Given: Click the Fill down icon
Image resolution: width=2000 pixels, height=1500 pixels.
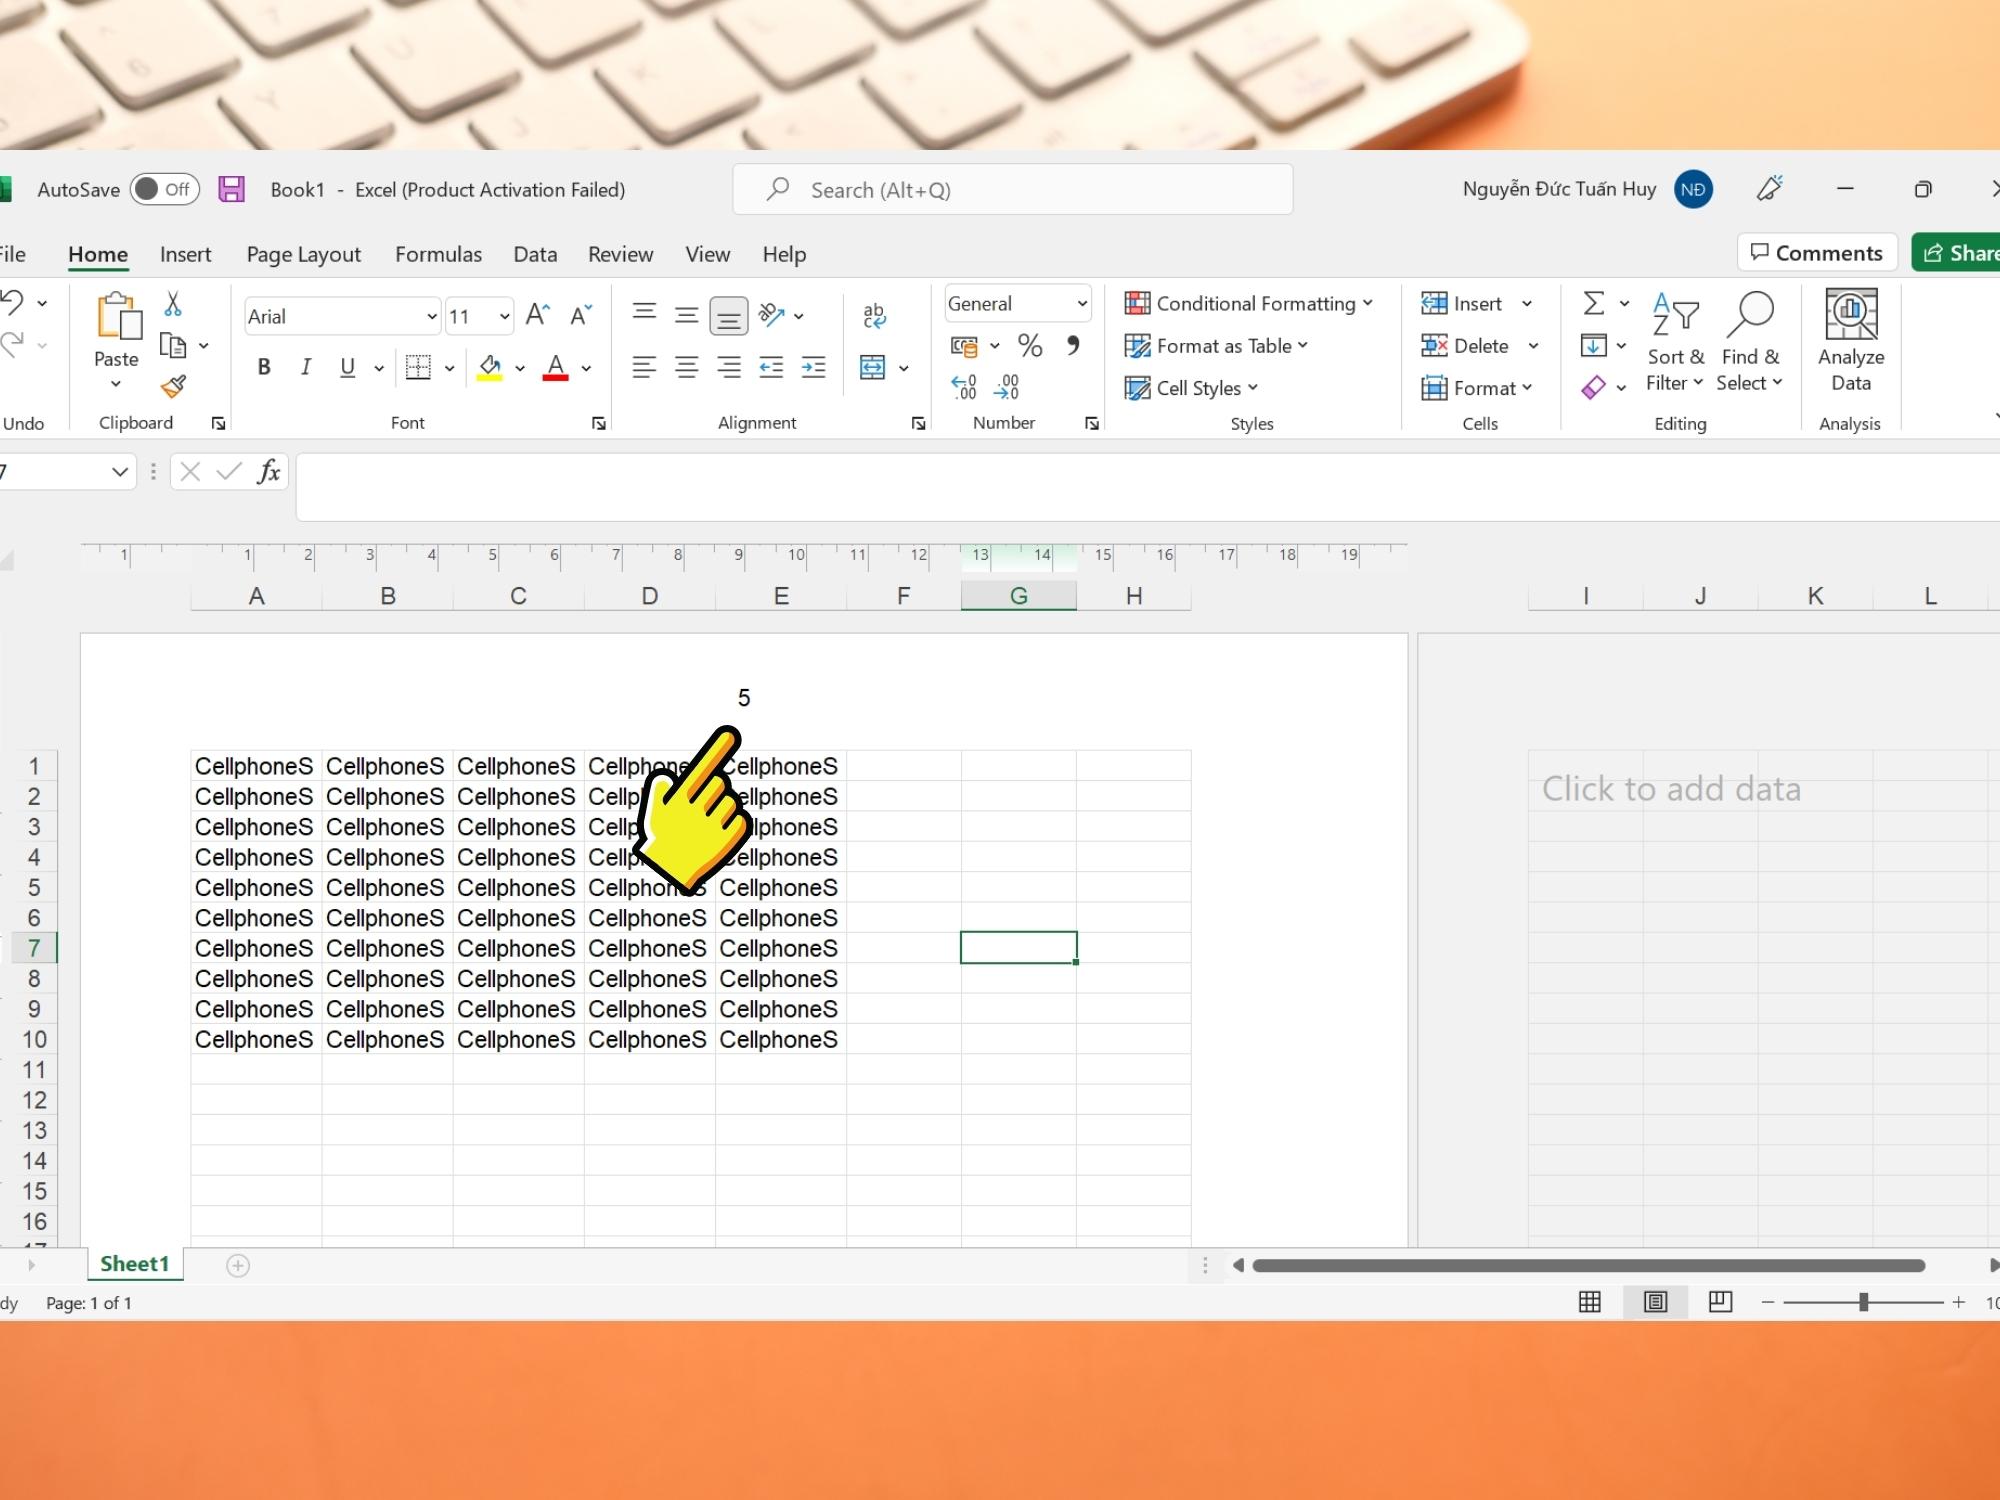Looking at the screenshot, I should [x=1594, y=346].
